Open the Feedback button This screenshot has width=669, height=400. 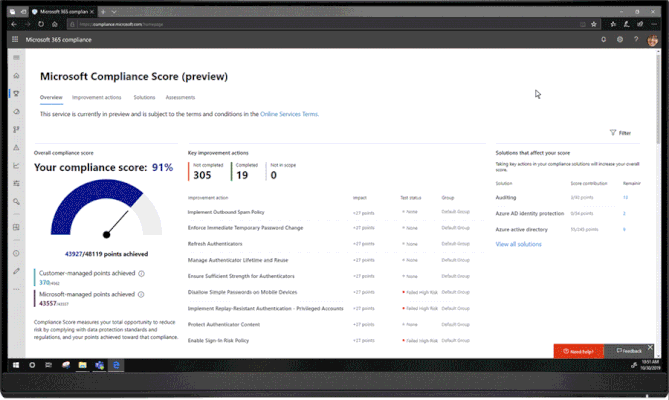coord(629,351)
